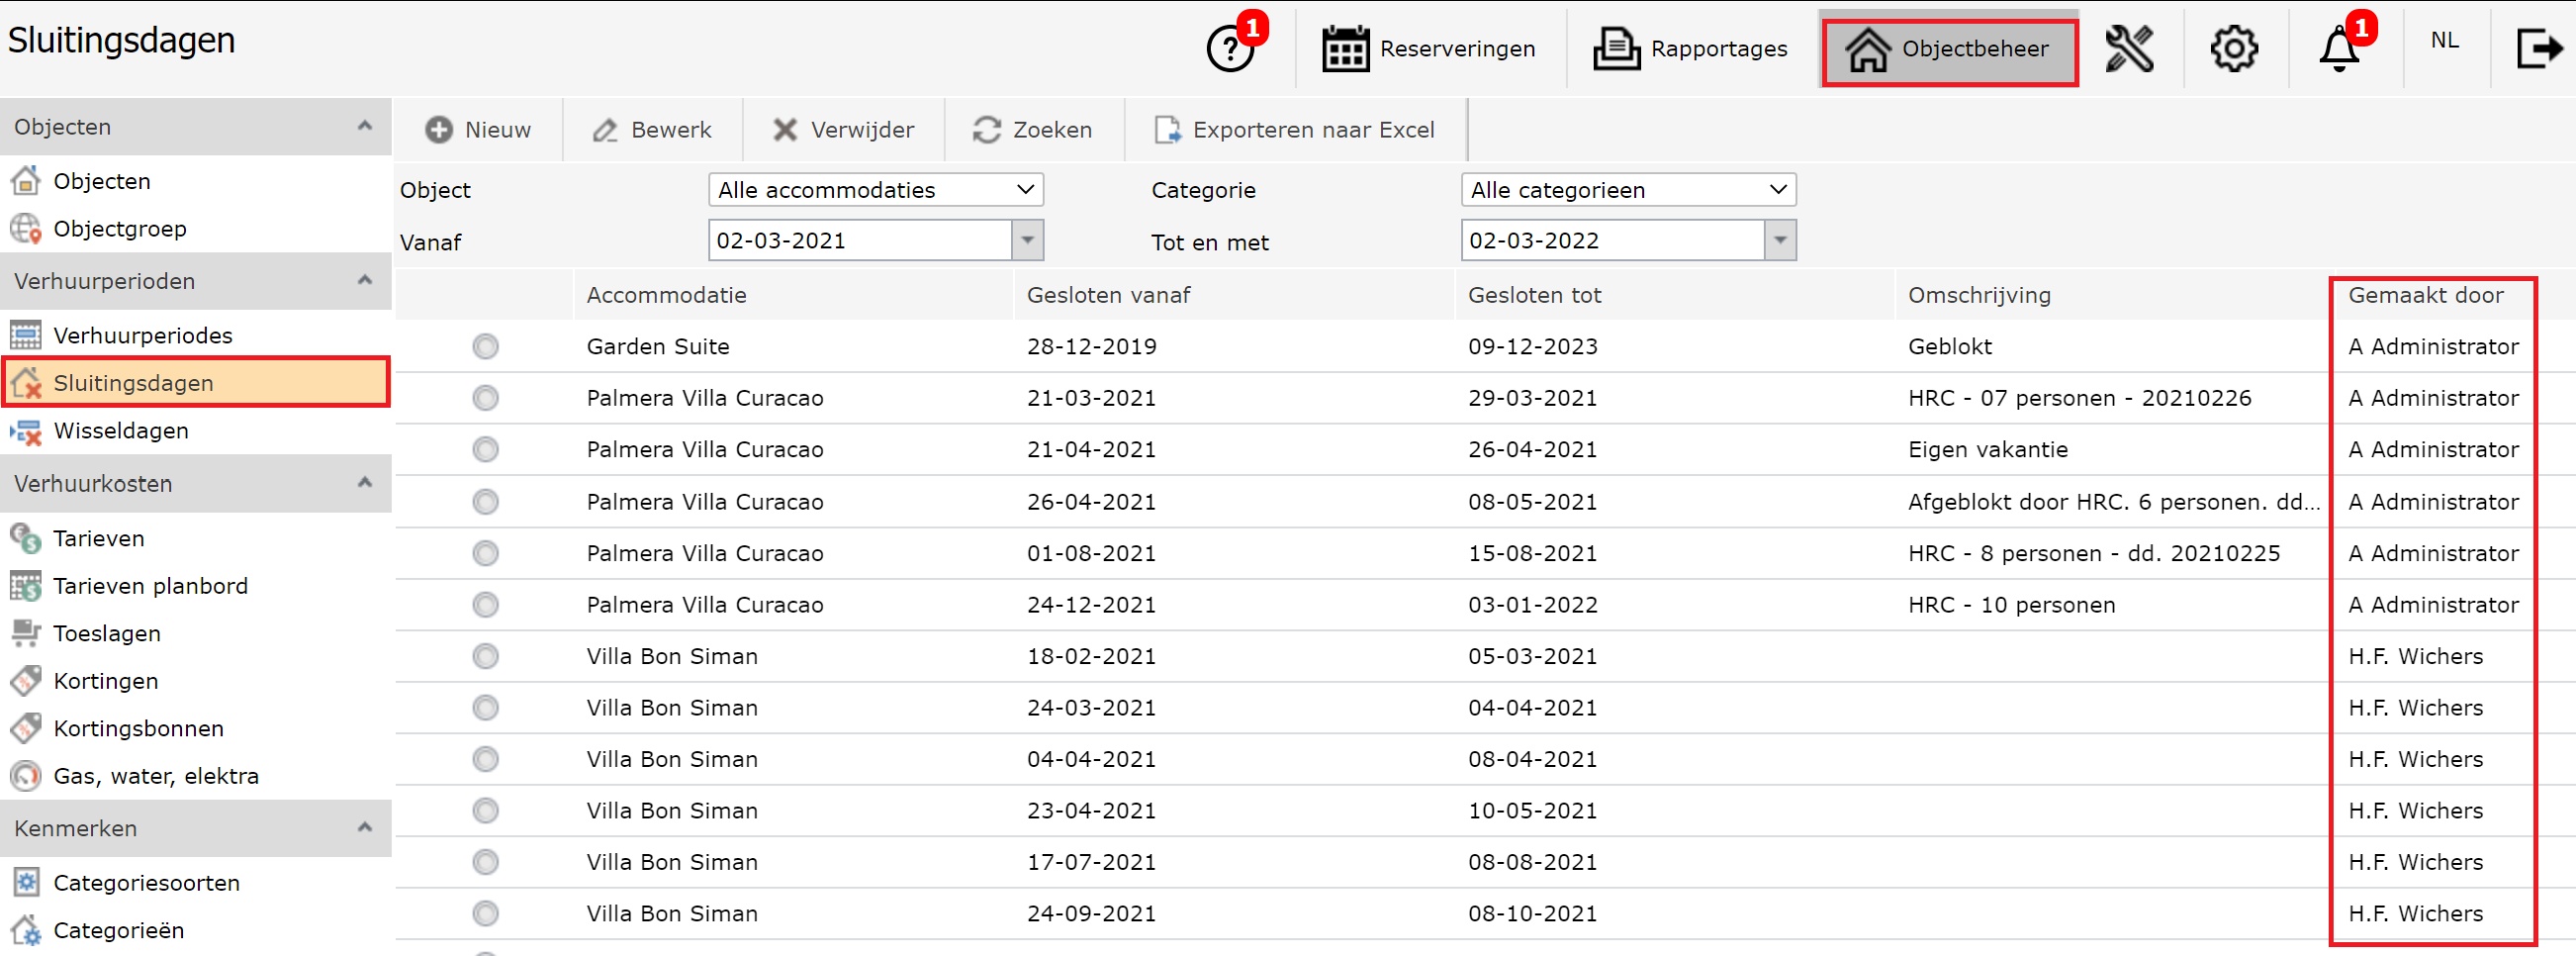Screen dimensions: 2576x956
Task: Open Categorieën in the sidebar
Action: pyautogui.click(x=119, y=931)
